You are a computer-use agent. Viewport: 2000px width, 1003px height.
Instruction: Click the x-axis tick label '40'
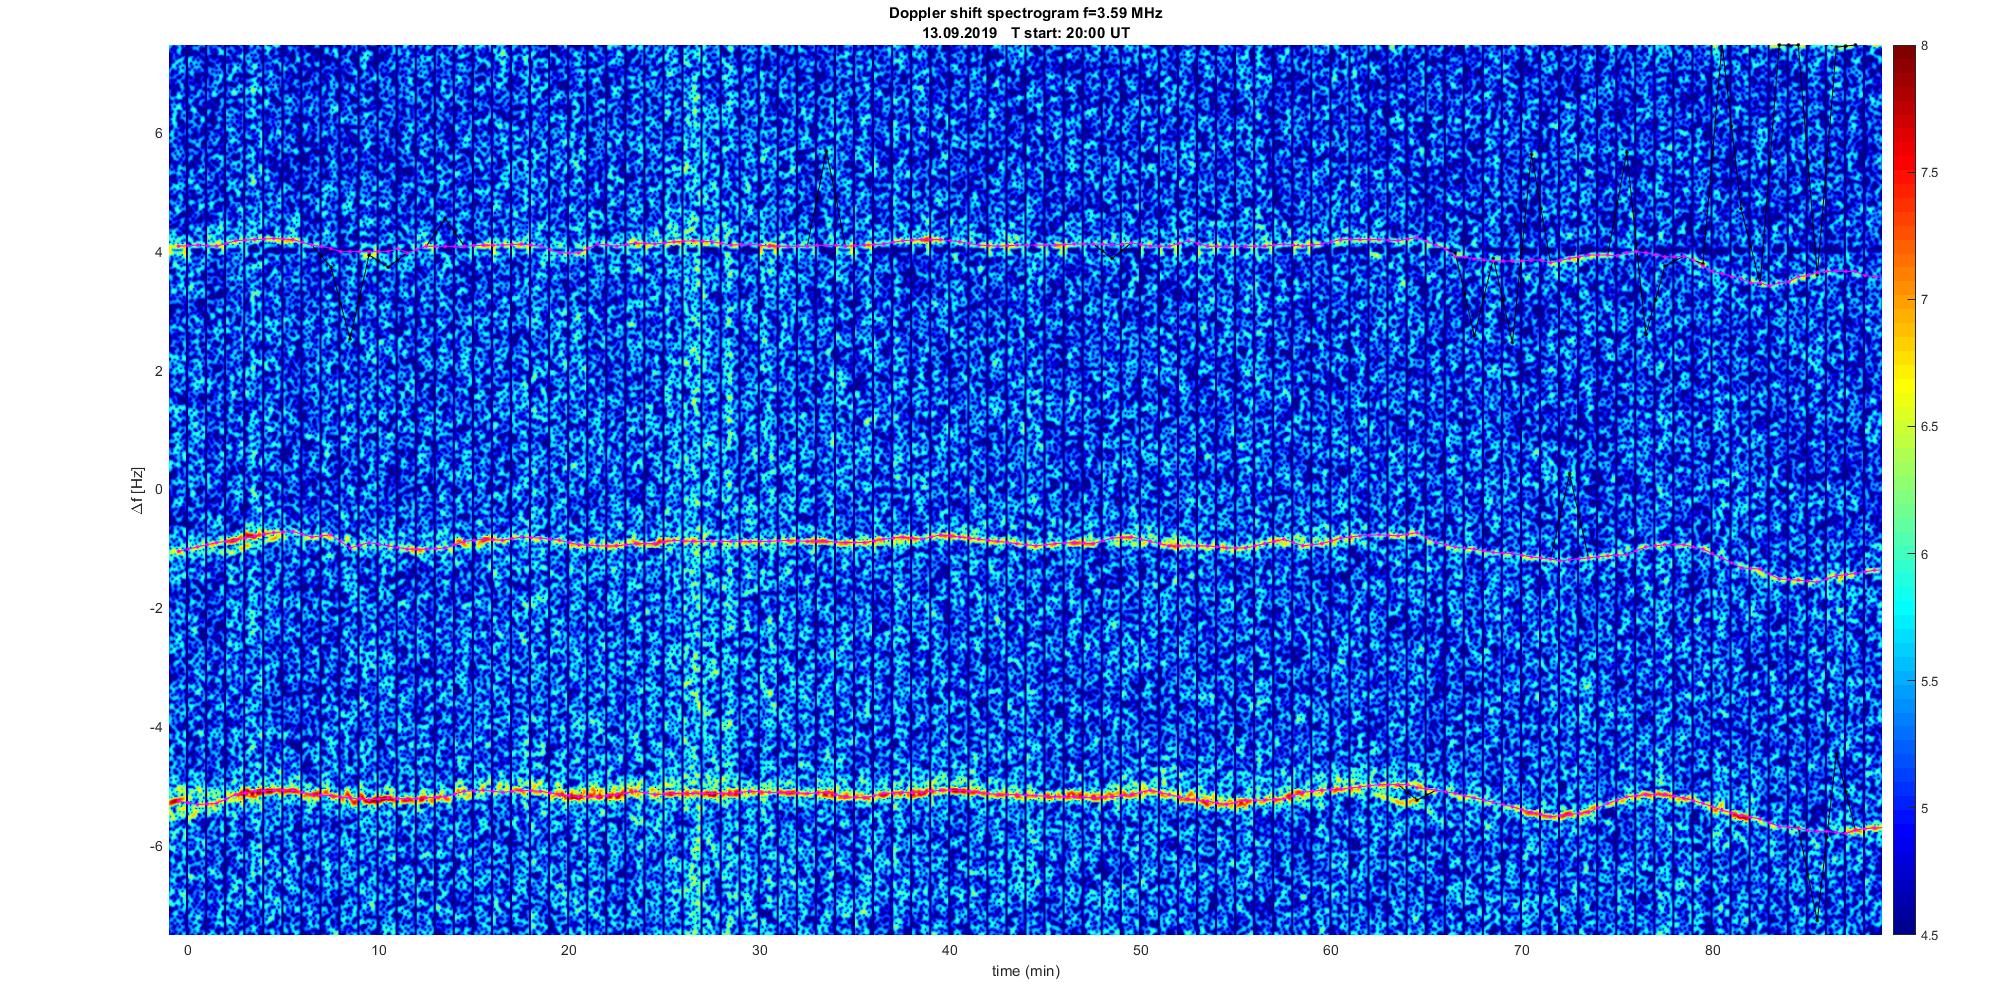[x=950, y=951]
